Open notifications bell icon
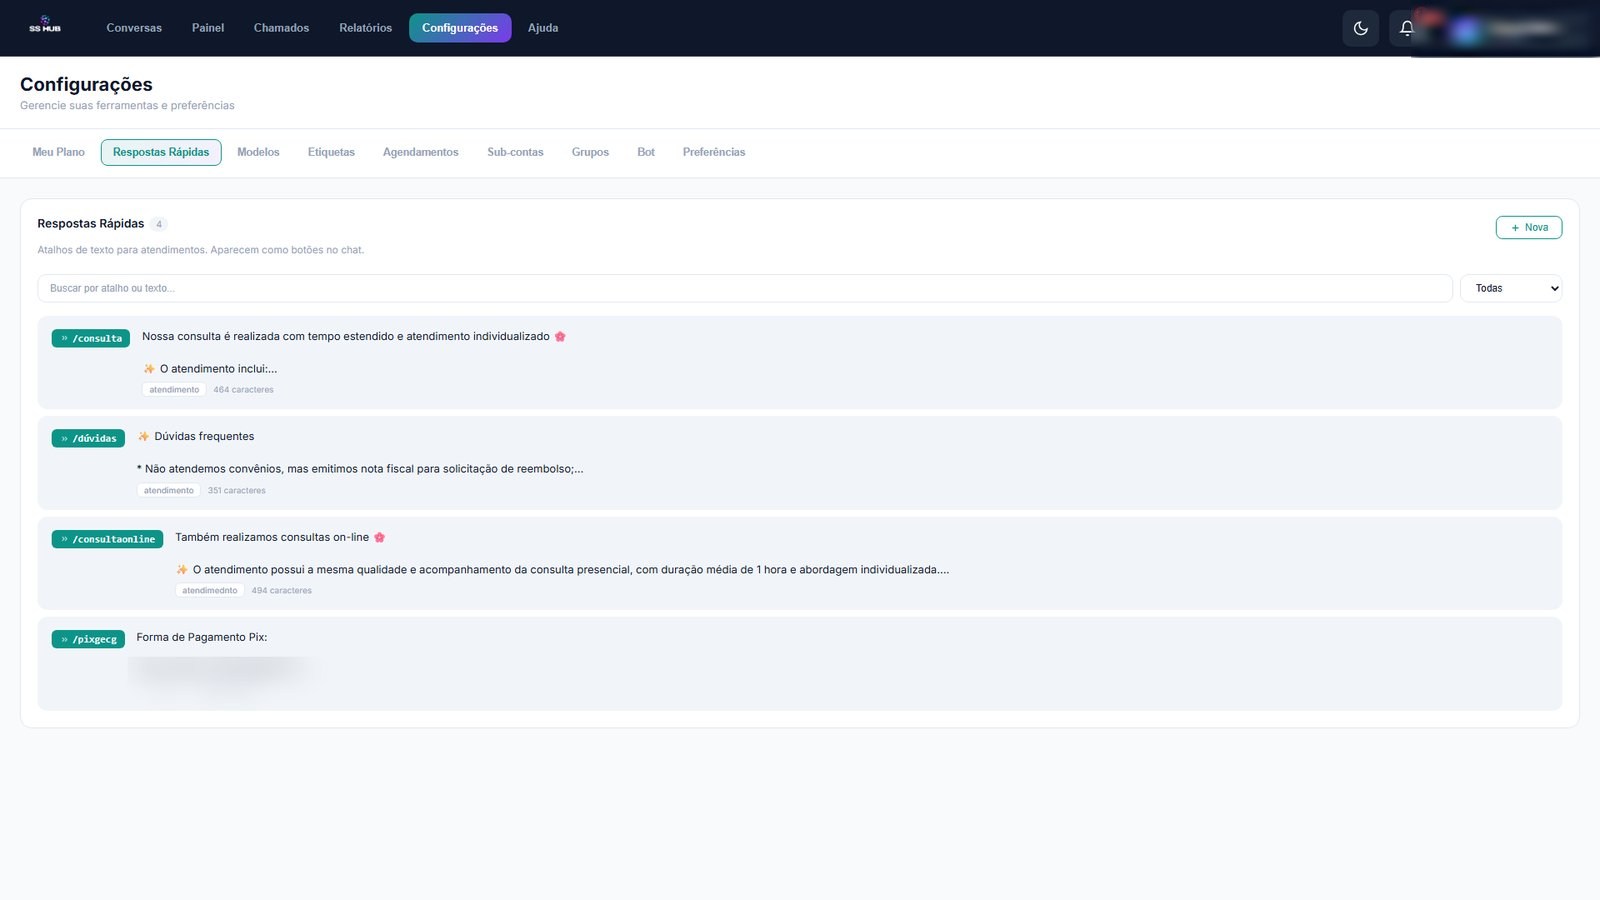Image resolution: width=1600 pixels, height=900 pixels. pos(1406,28)
